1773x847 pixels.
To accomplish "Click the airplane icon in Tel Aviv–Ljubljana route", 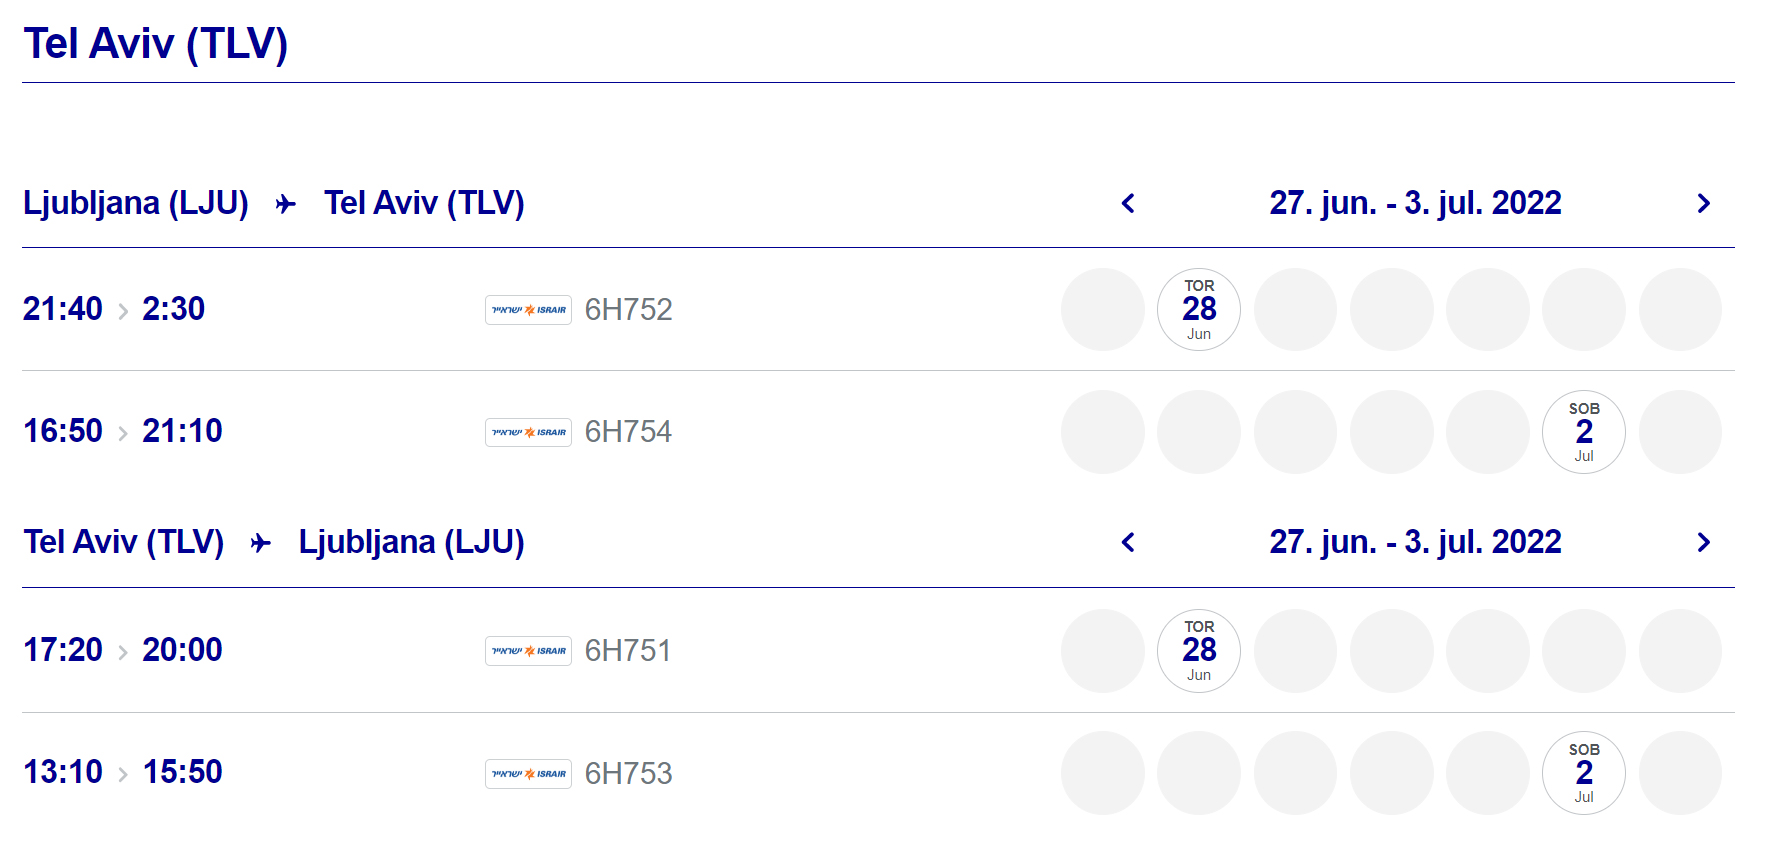I will click(261, 544).
